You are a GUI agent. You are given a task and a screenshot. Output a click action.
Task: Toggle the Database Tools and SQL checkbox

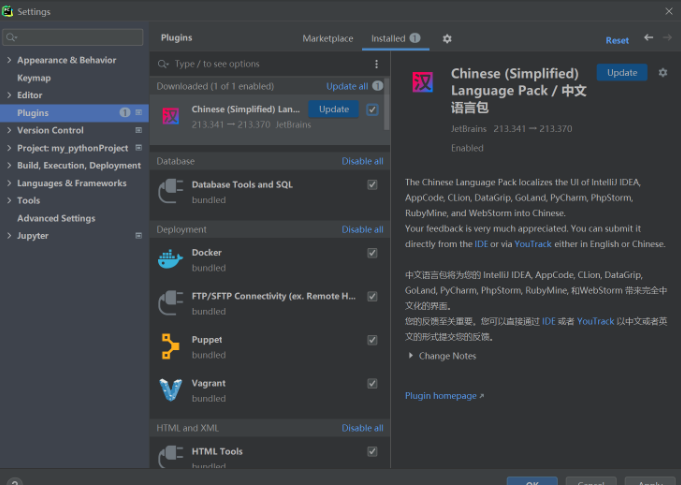tap(372, 185)
